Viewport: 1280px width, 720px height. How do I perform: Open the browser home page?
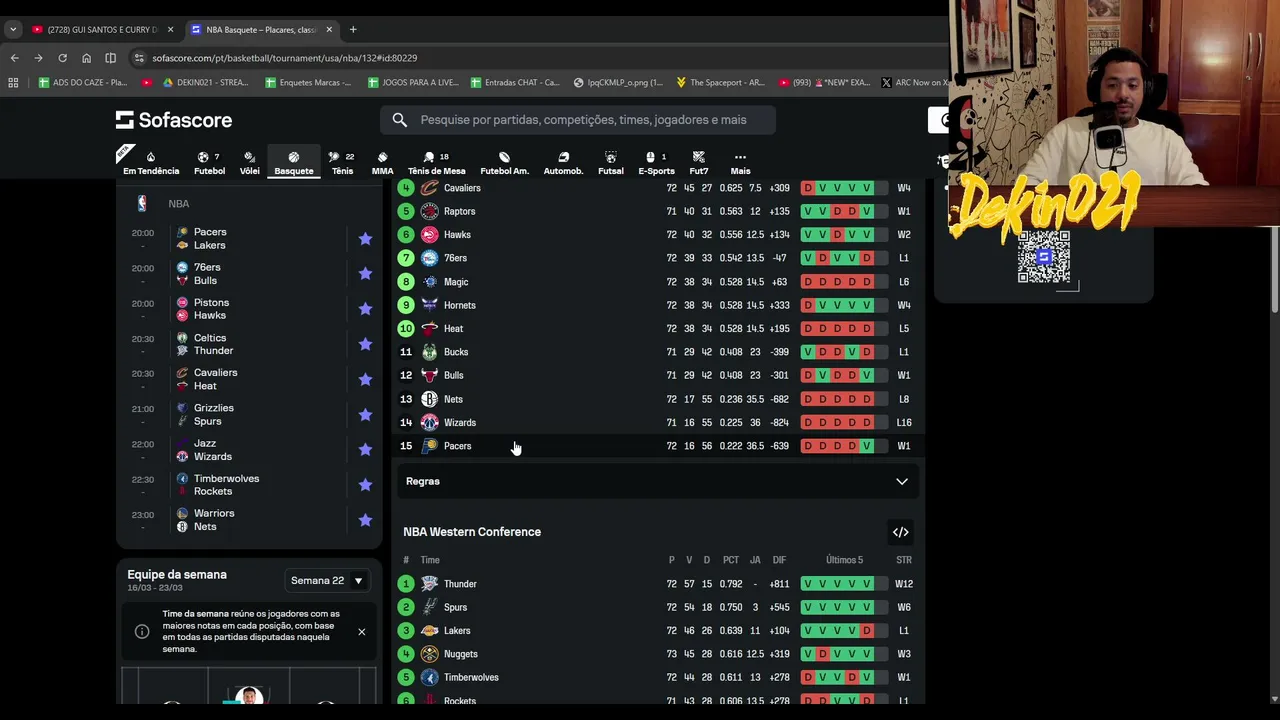(x=86, y=58)
